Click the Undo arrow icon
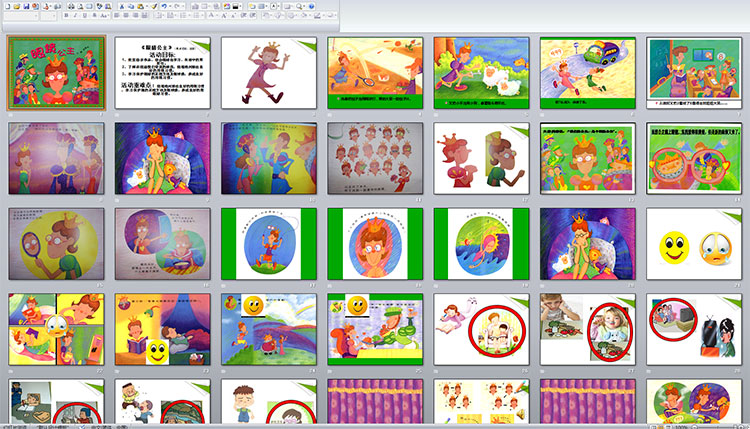Image resolution: width=750 pixels, height=429 pixels. [x=164, y=6]
